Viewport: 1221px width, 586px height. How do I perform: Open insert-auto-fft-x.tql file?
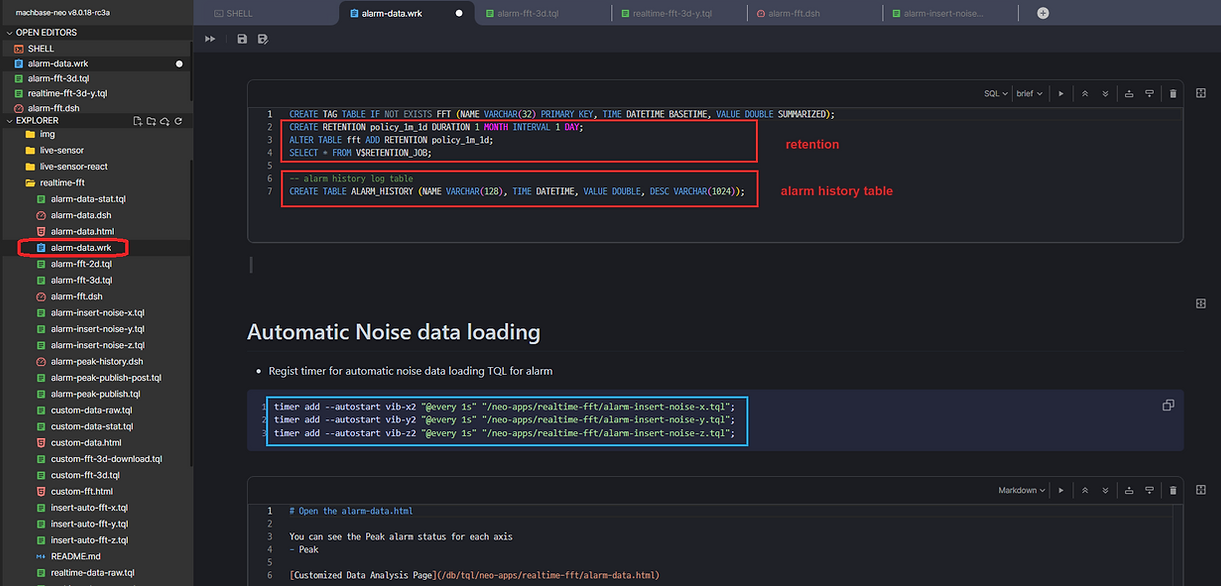coord(89,508)
